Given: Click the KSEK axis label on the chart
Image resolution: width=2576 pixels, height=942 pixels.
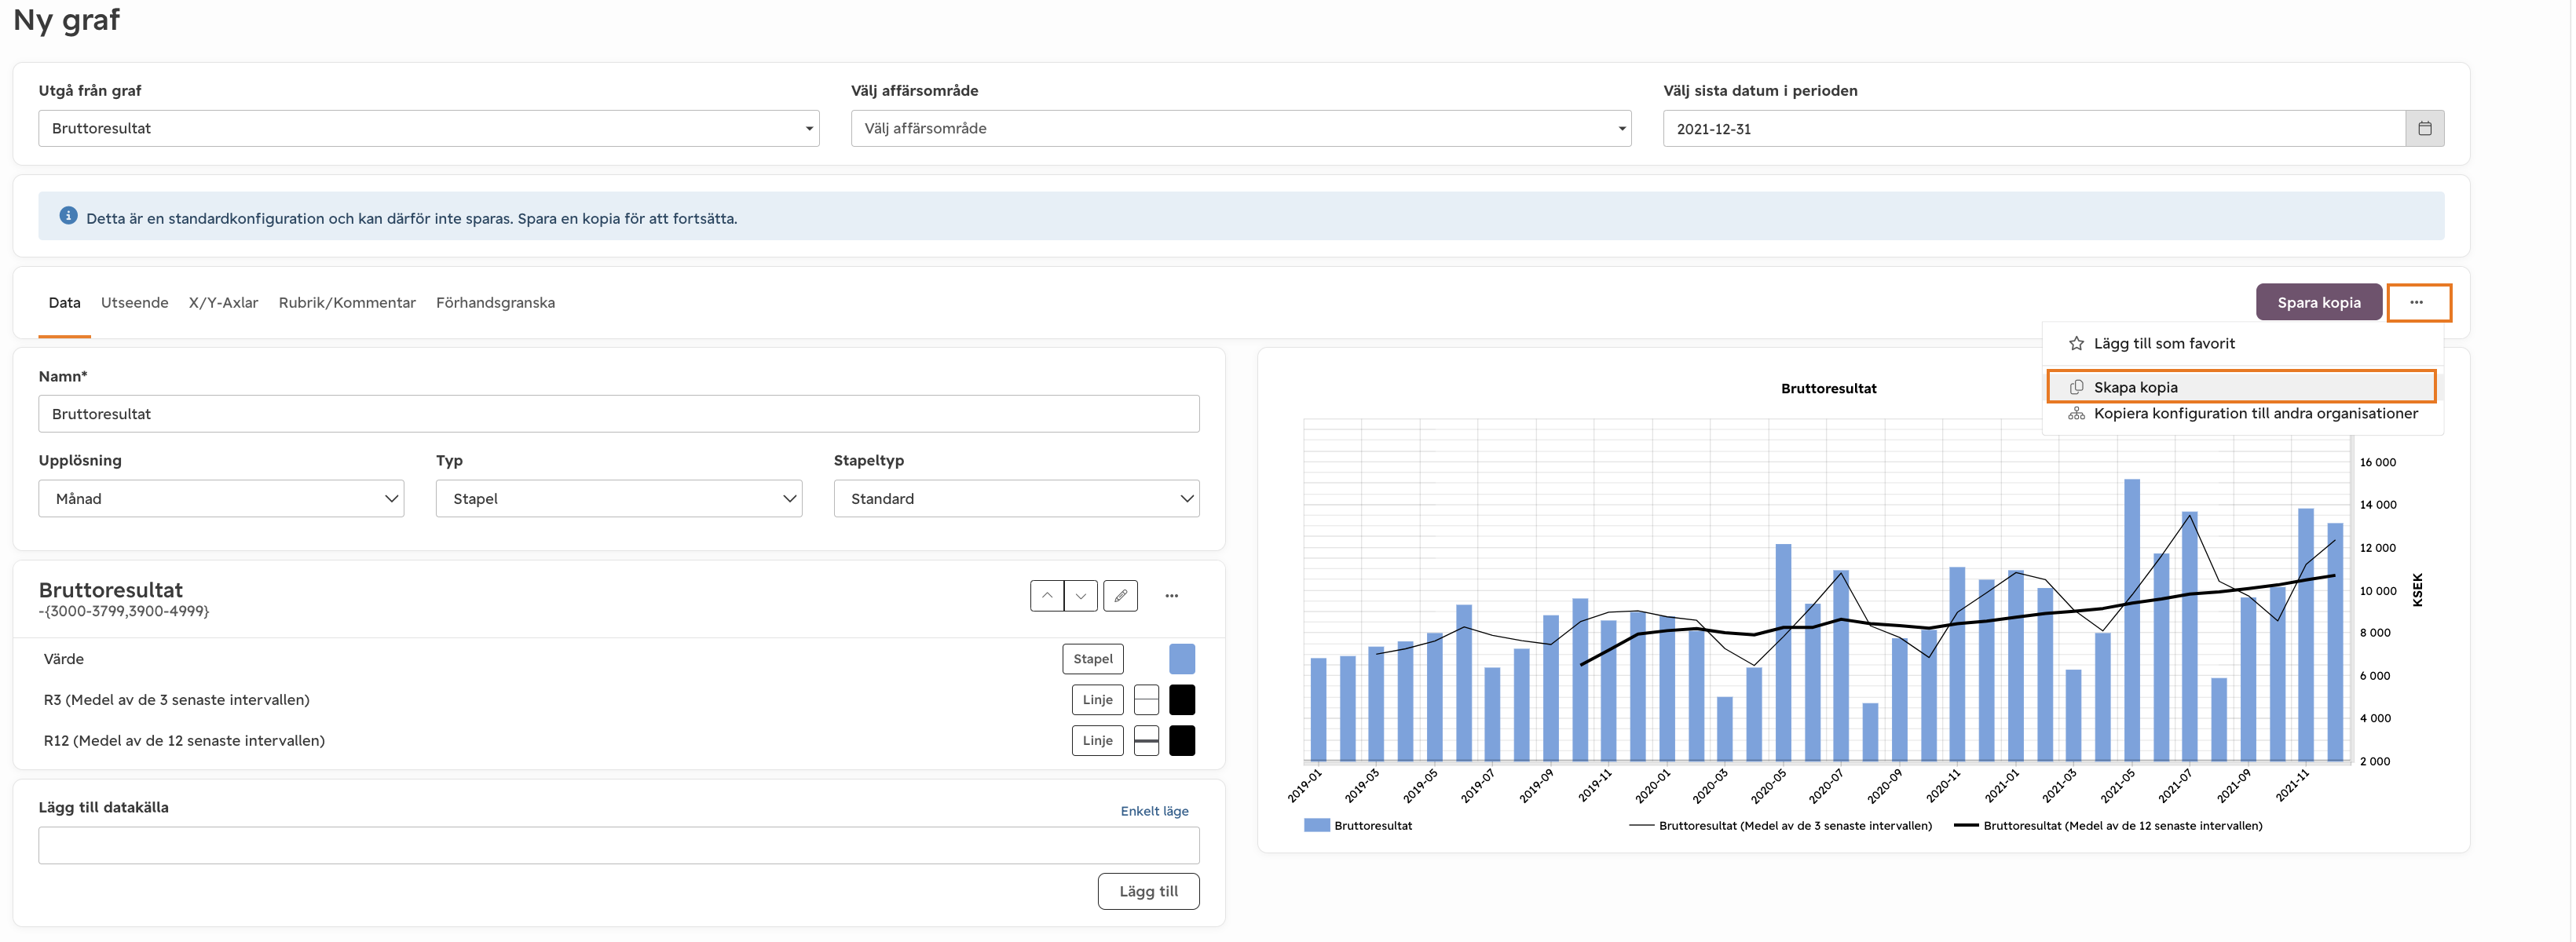Looking at the screenshot, I should click(2417, 590).
